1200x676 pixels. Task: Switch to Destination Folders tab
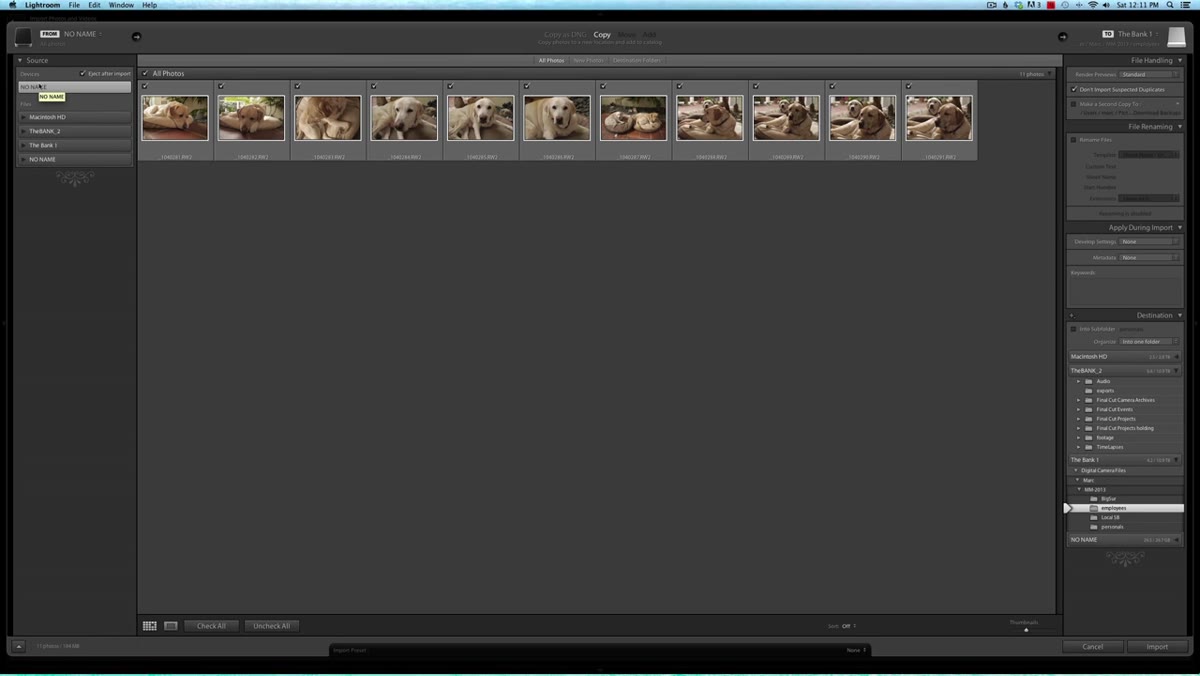636,60
